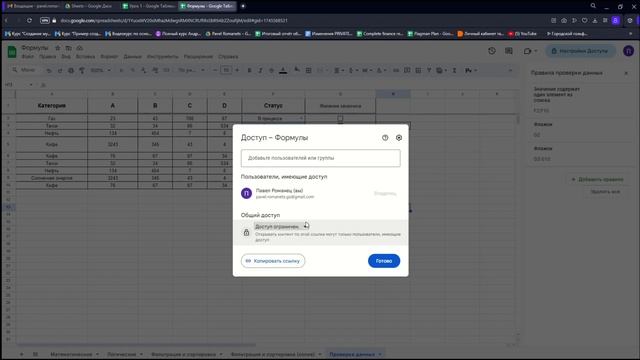Screen dimensions: 640x360
Task: Star the Формулы document
Action: [58, 48]
